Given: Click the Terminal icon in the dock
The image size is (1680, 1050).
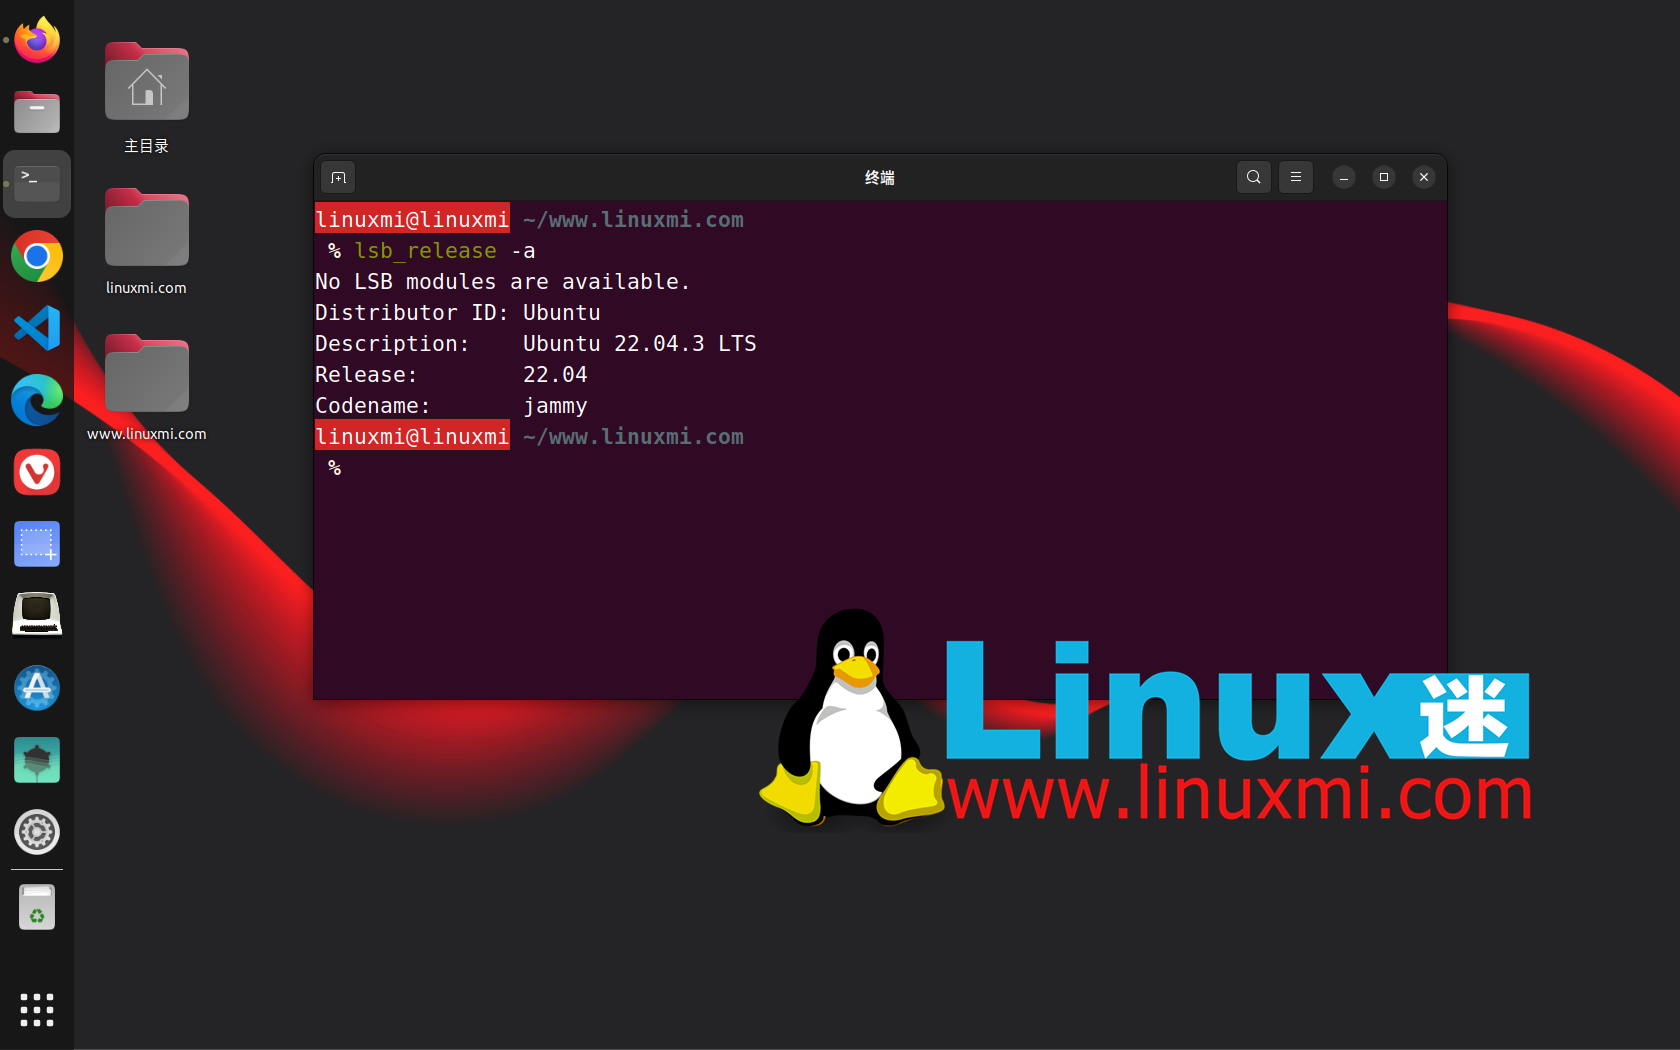Looking at the screenshot, I should (37, 184).
